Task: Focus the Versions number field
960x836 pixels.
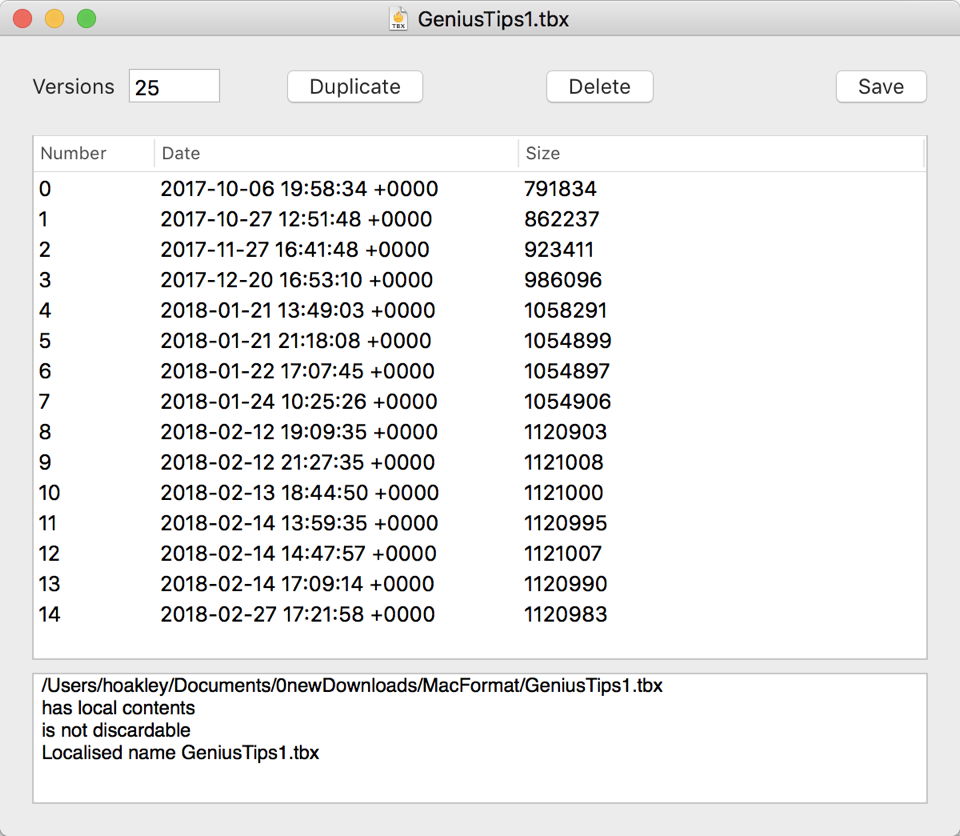Action: [174, 87]
